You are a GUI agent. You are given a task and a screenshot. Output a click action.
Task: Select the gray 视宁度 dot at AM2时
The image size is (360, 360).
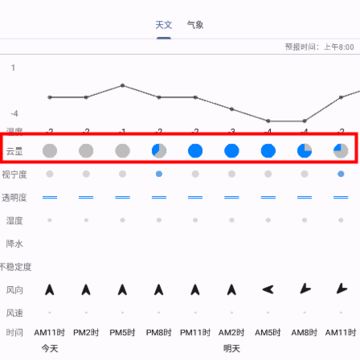point(232,174)
